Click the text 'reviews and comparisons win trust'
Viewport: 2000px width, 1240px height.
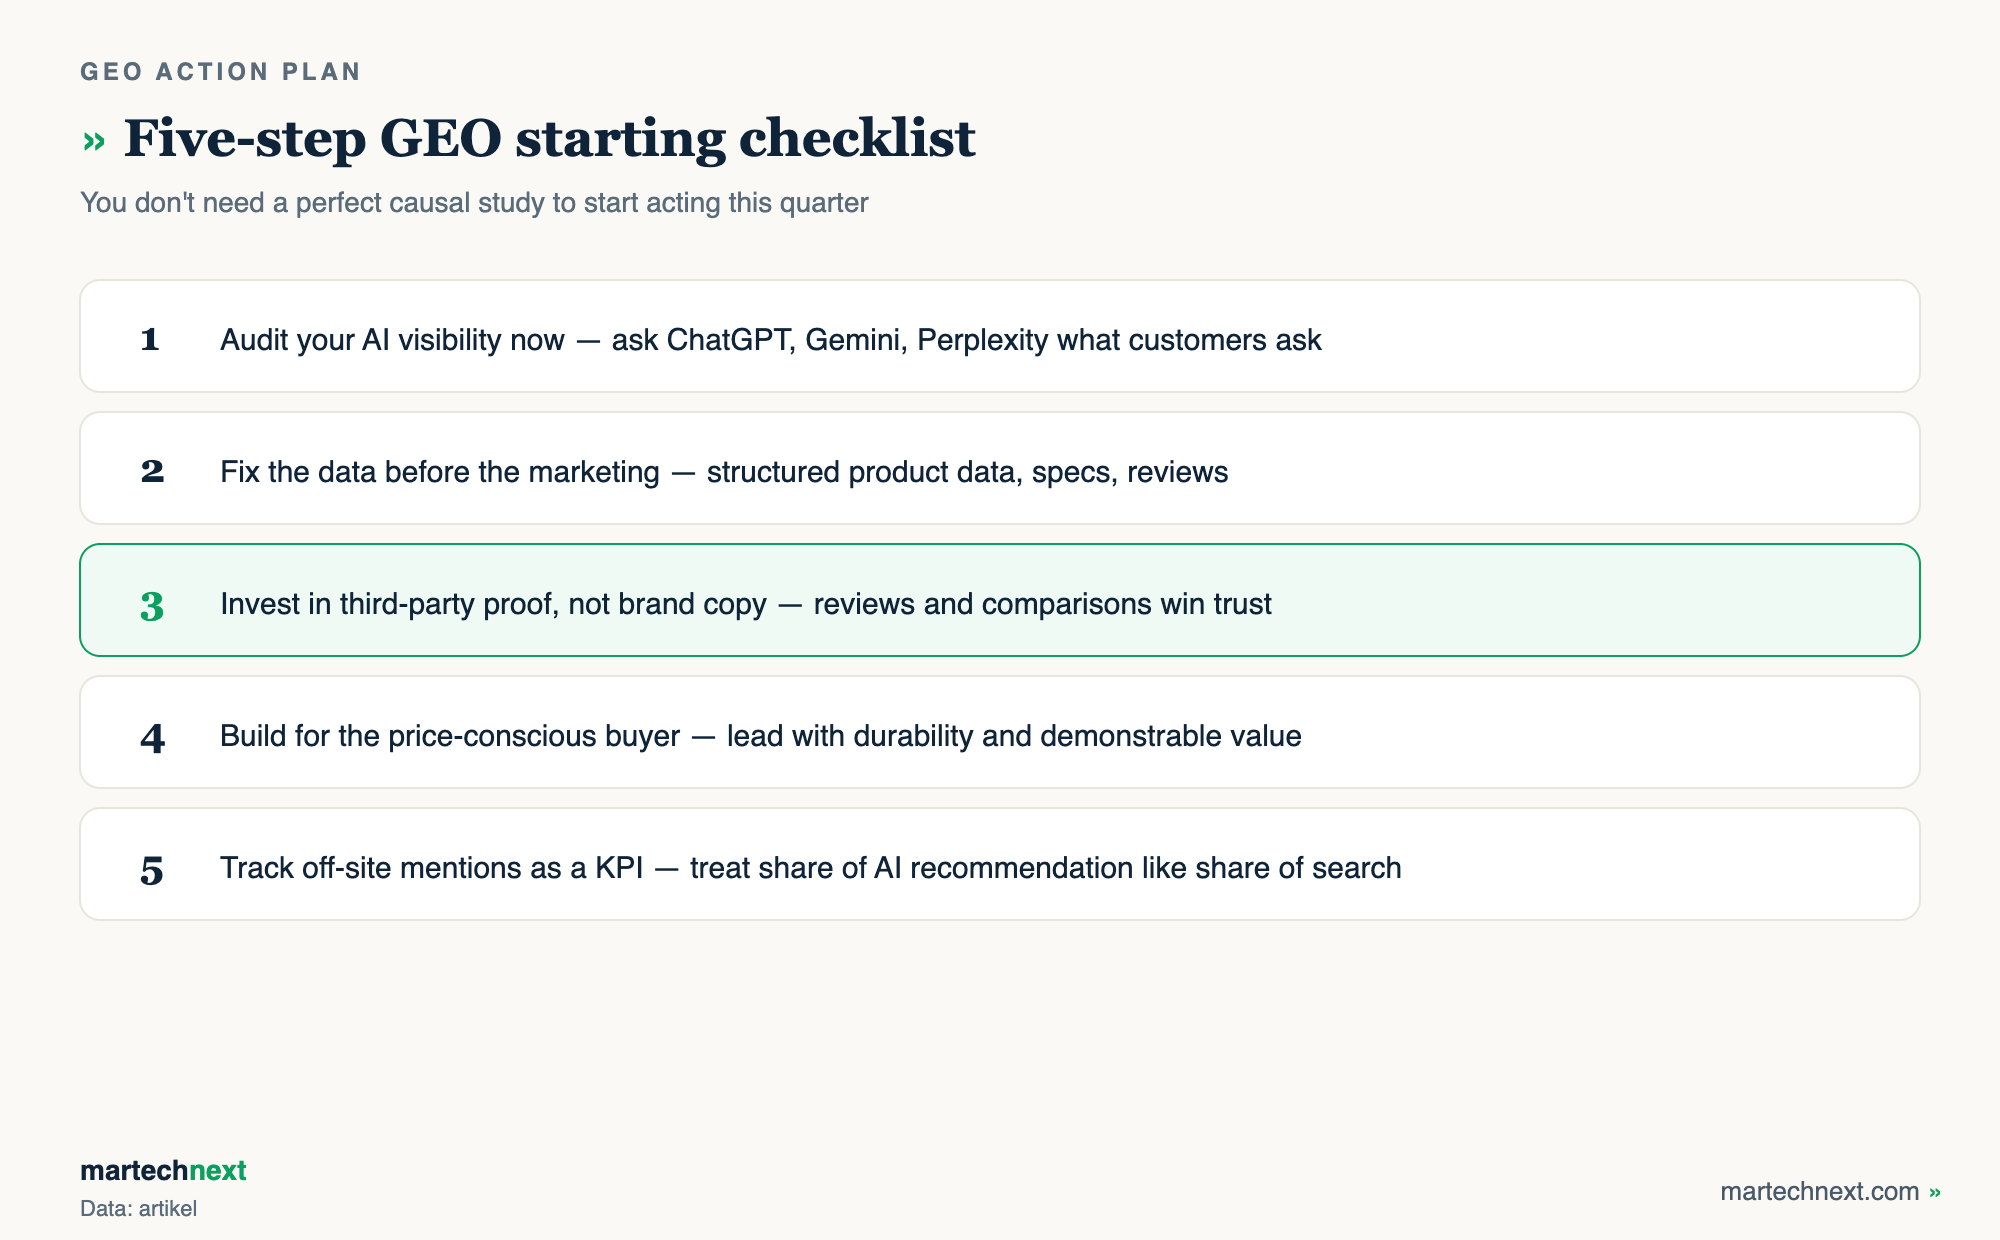pyautogui.click(x=1042, y=604)
